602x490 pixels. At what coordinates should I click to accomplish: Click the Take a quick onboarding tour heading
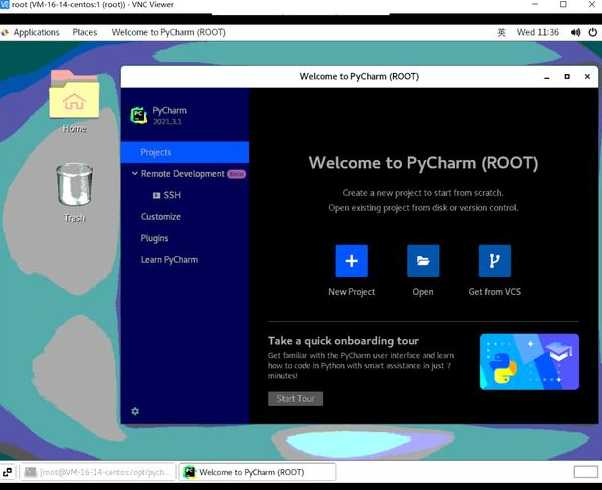(343, 341)
